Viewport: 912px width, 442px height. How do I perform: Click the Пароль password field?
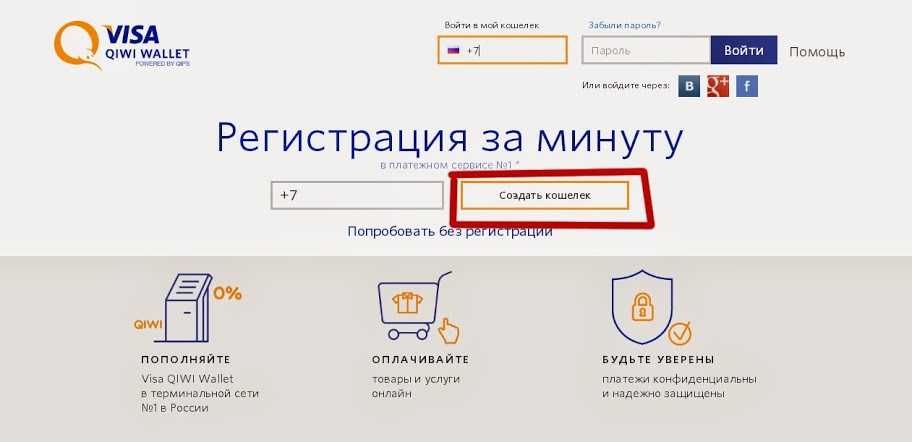click(x=646, y=50)
